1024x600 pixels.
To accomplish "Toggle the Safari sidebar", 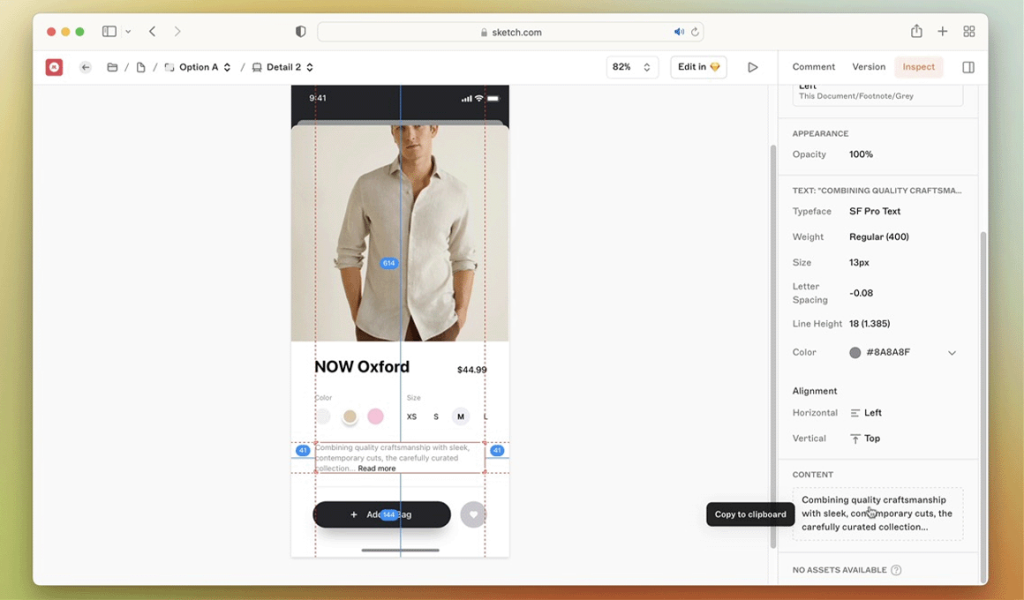I will point(109,31).
